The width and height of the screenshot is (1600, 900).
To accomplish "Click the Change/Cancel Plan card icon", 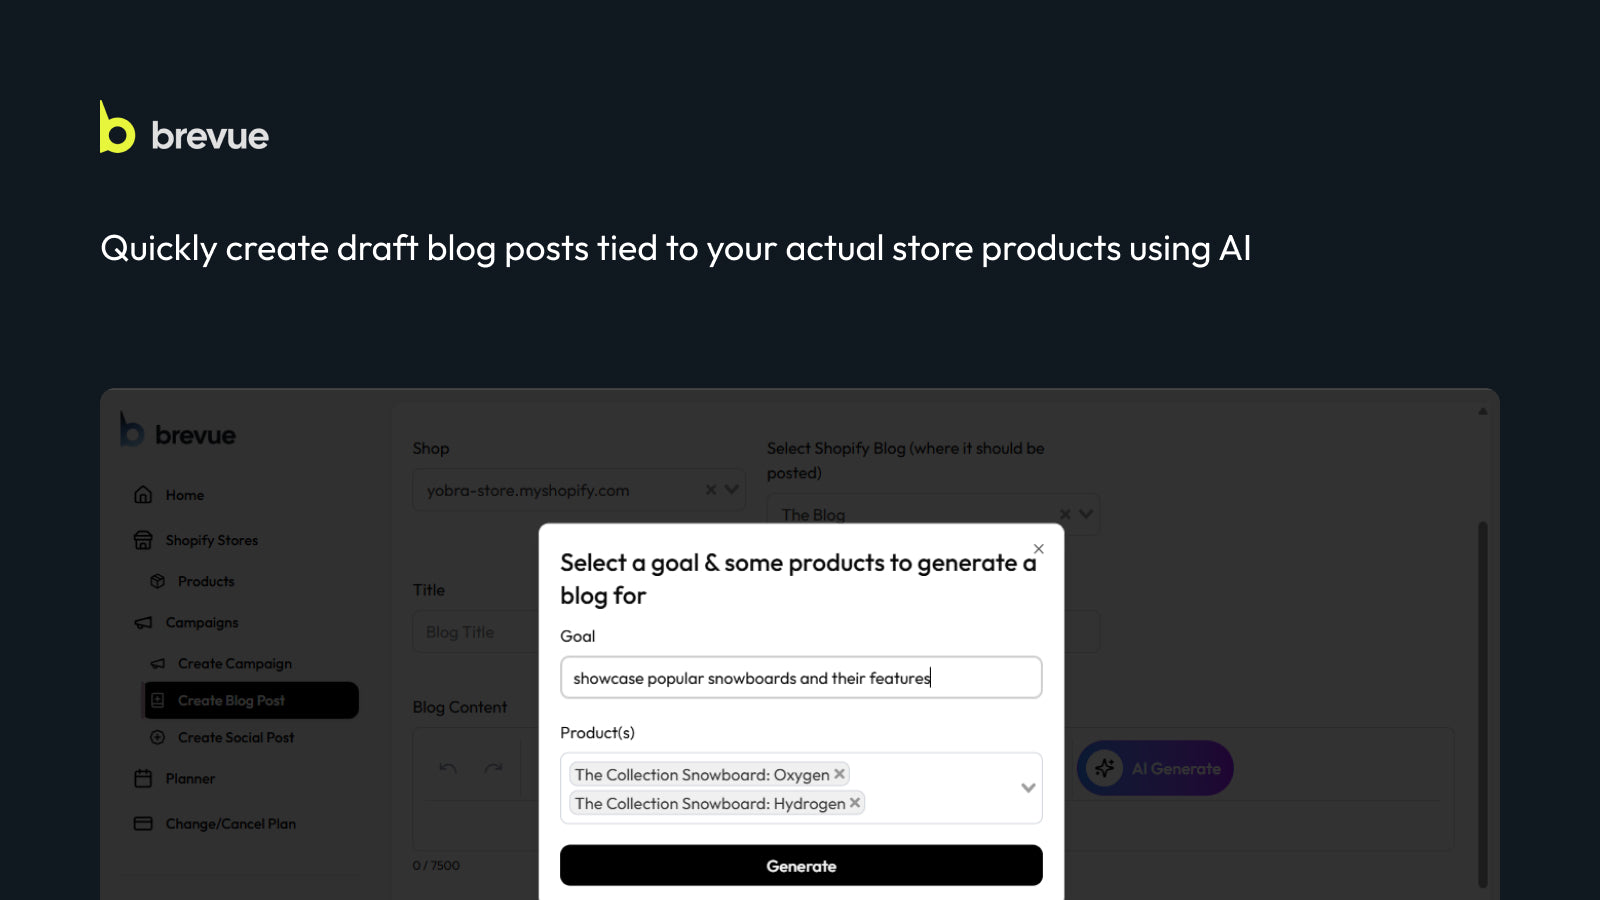I will coord(143,823).
